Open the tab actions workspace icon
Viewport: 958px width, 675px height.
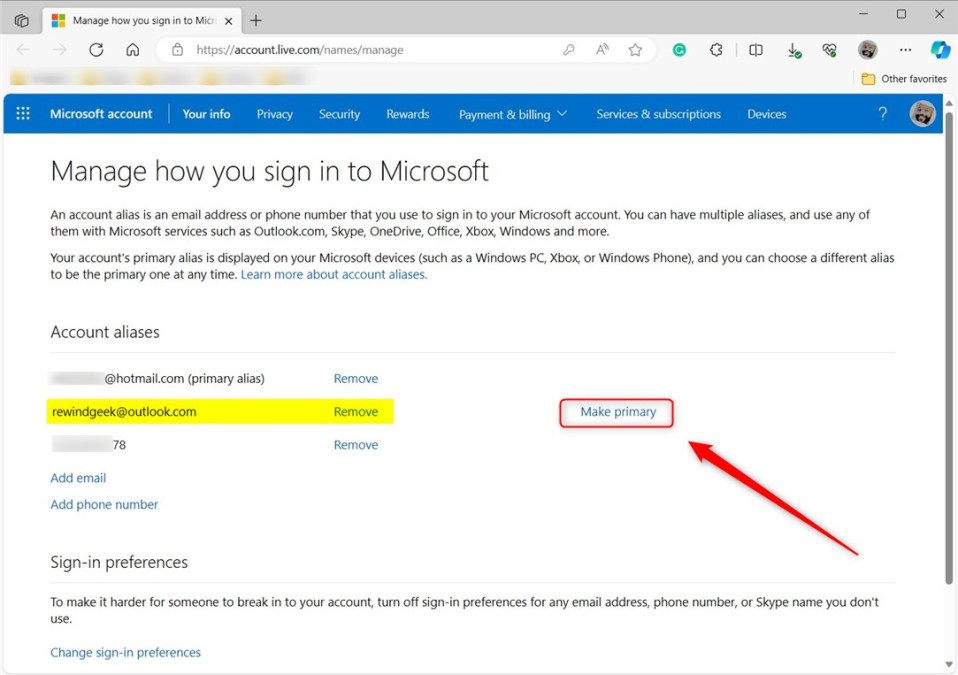point(21,20)
